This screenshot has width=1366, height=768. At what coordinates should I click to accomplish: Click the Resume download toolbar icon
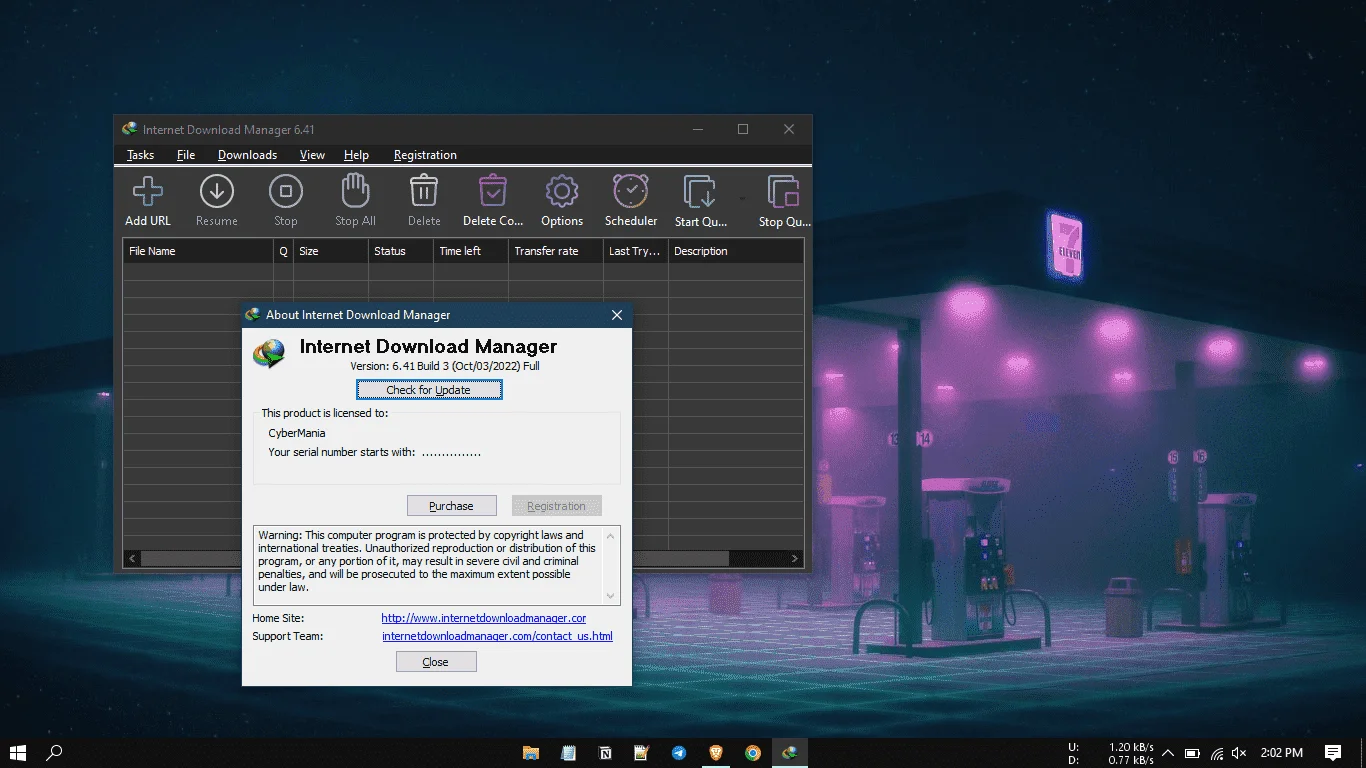[216, 190]
